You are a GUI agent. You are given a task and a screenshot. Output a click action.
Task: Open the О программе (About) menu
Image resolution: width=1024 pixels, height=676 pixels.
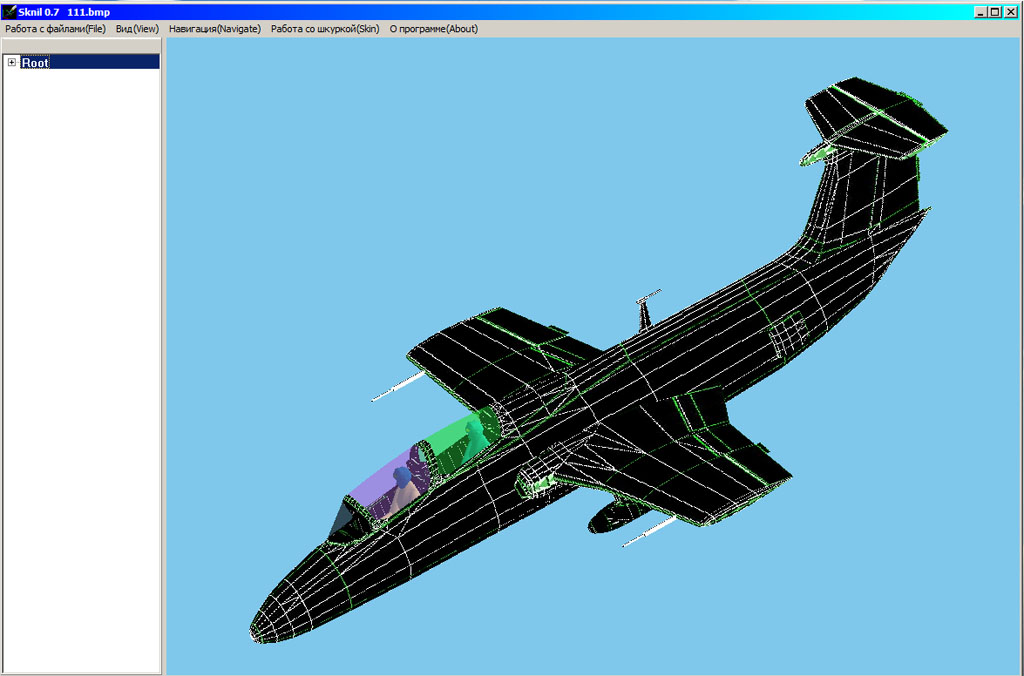434,29
